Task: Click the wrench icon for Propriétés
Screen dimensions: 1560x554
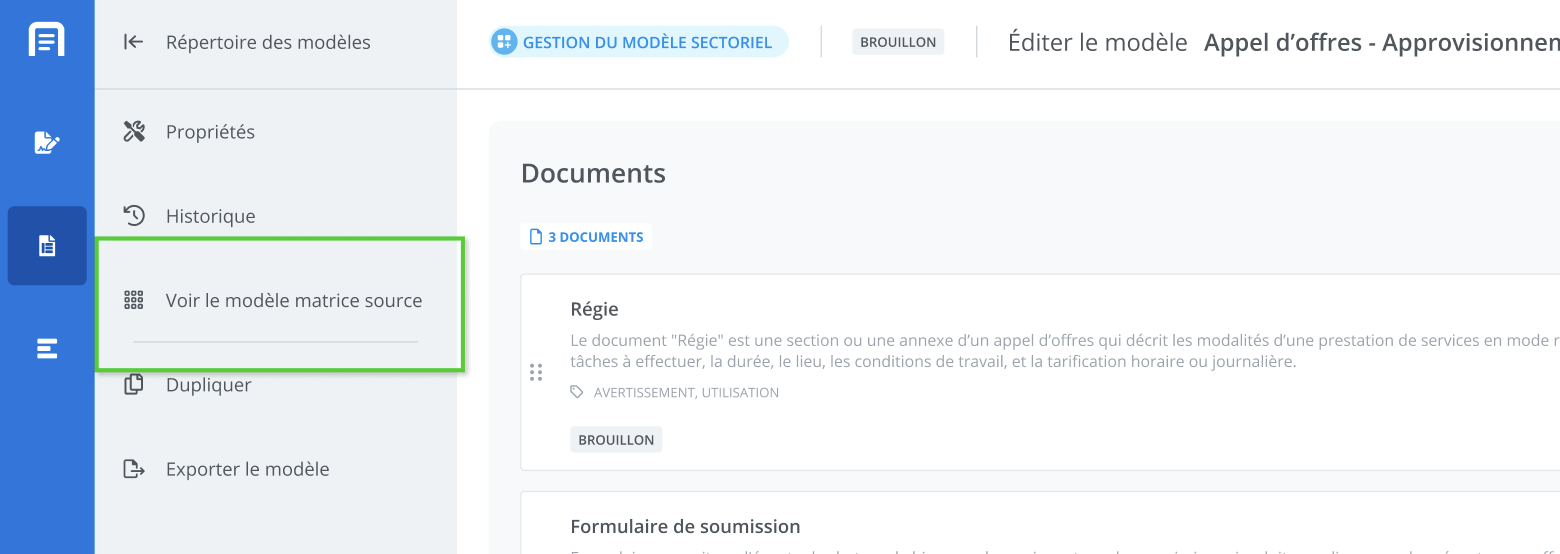Action: coord(134,132)
